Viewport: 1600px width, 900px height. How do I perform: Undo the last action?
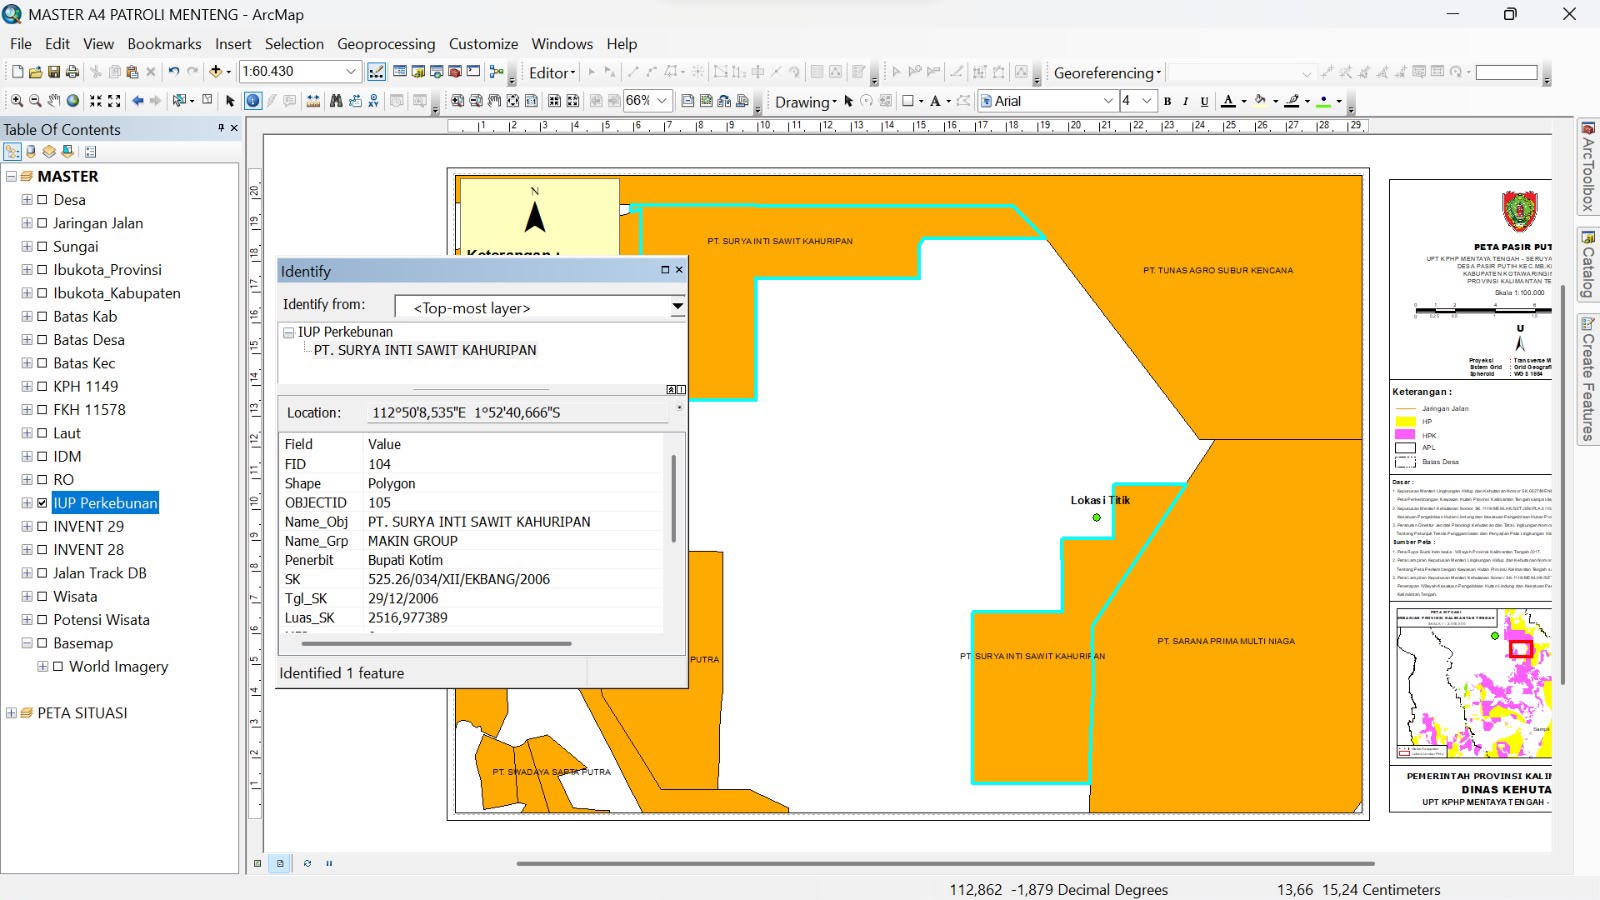[174, 72]
